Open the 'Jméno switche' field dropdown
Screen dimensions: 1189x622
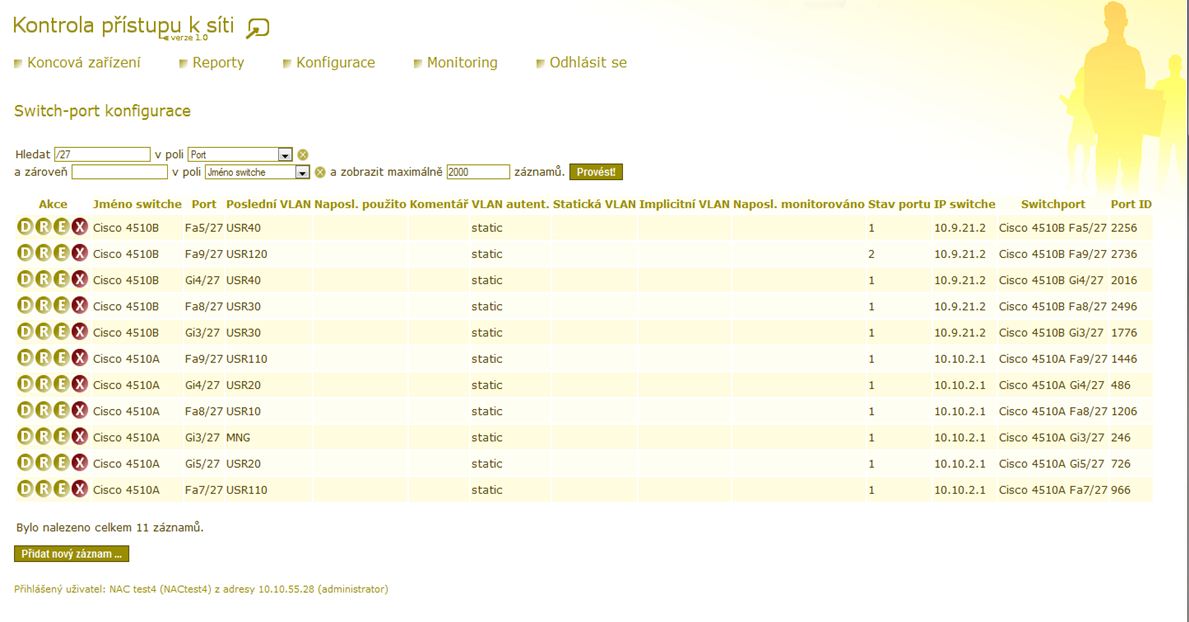tap(302, 172)
